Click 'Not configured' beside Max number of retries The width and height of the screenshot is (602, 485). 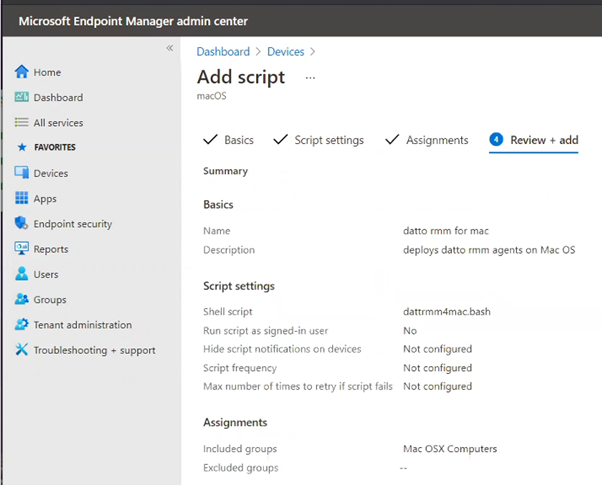pyautogui.click(x=438, y=386)
